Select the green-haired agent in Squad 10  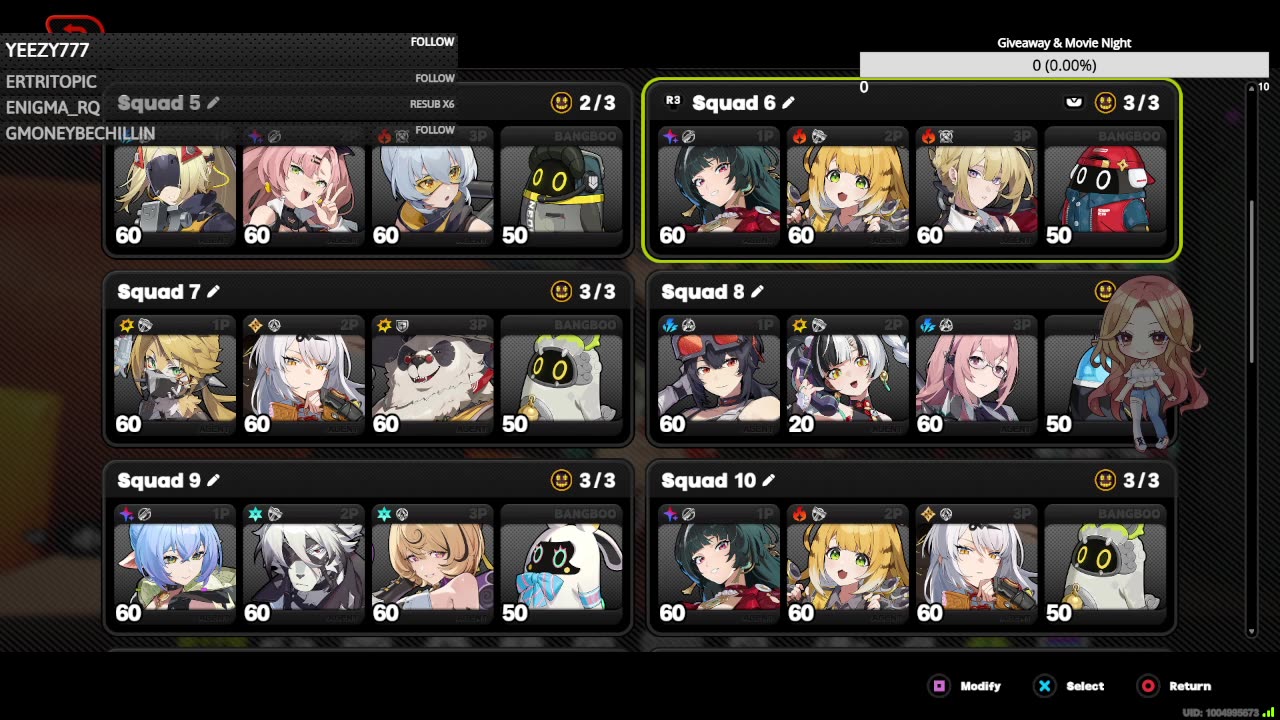719,566
